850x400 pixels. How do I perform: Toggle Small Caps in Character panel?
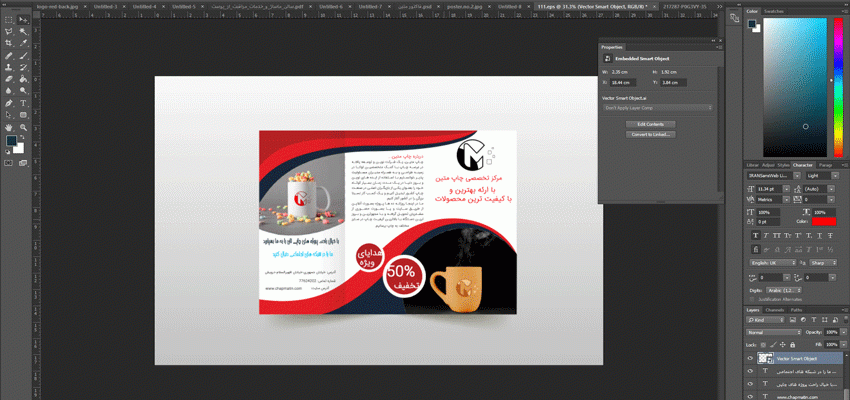click(x=788, y=235)
